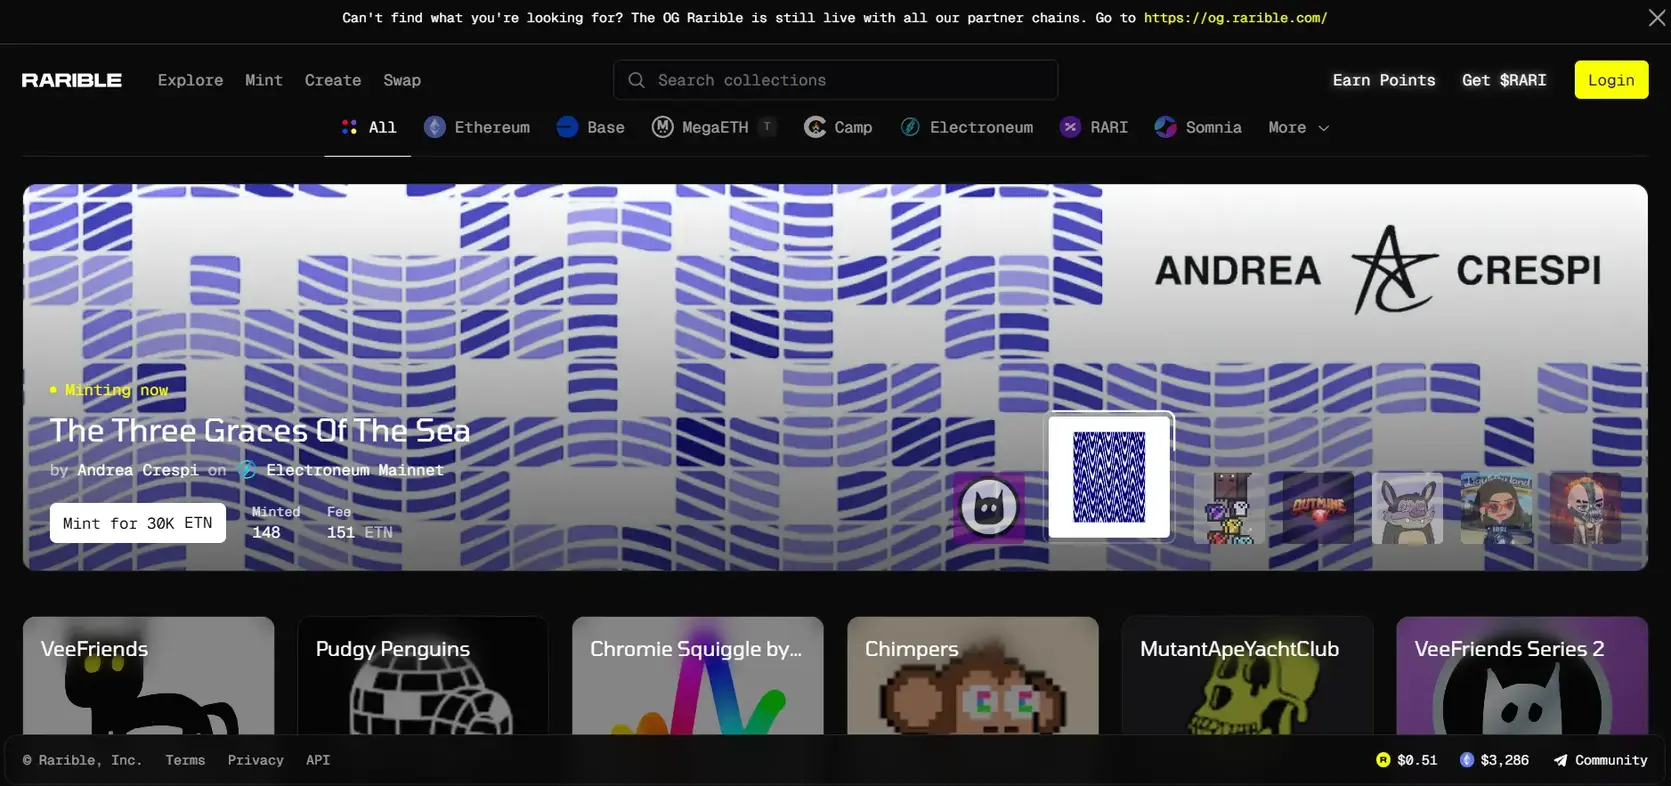This screenshot has width=1671, height=786.
Task: Click the $3,286 ETH price
Action: pos(1504,760)
